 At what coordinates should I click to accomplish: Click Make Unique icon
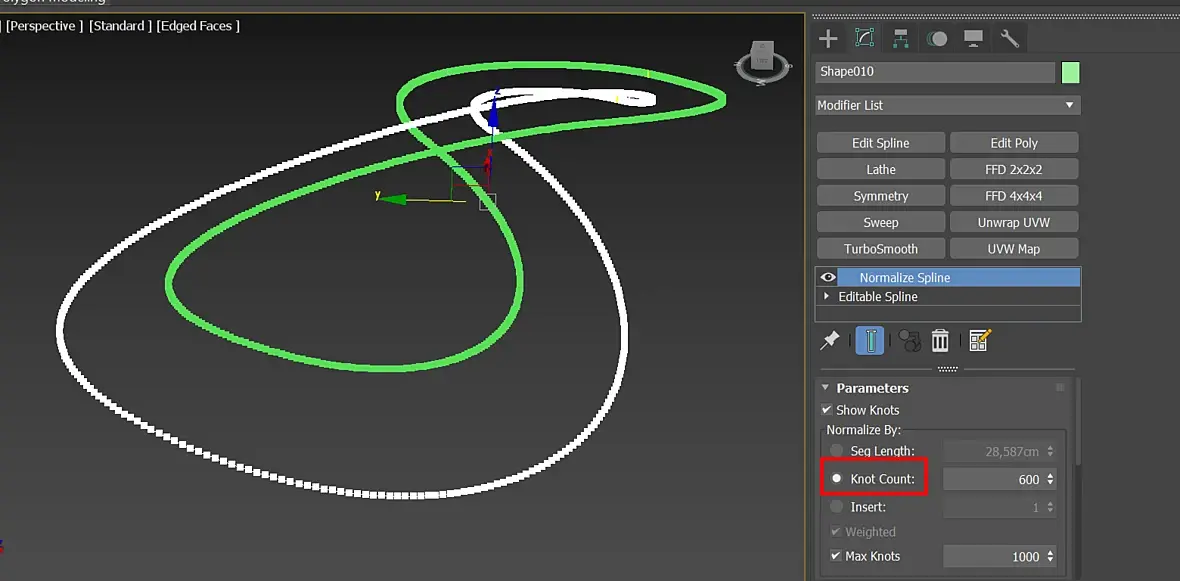click(910, 341)
